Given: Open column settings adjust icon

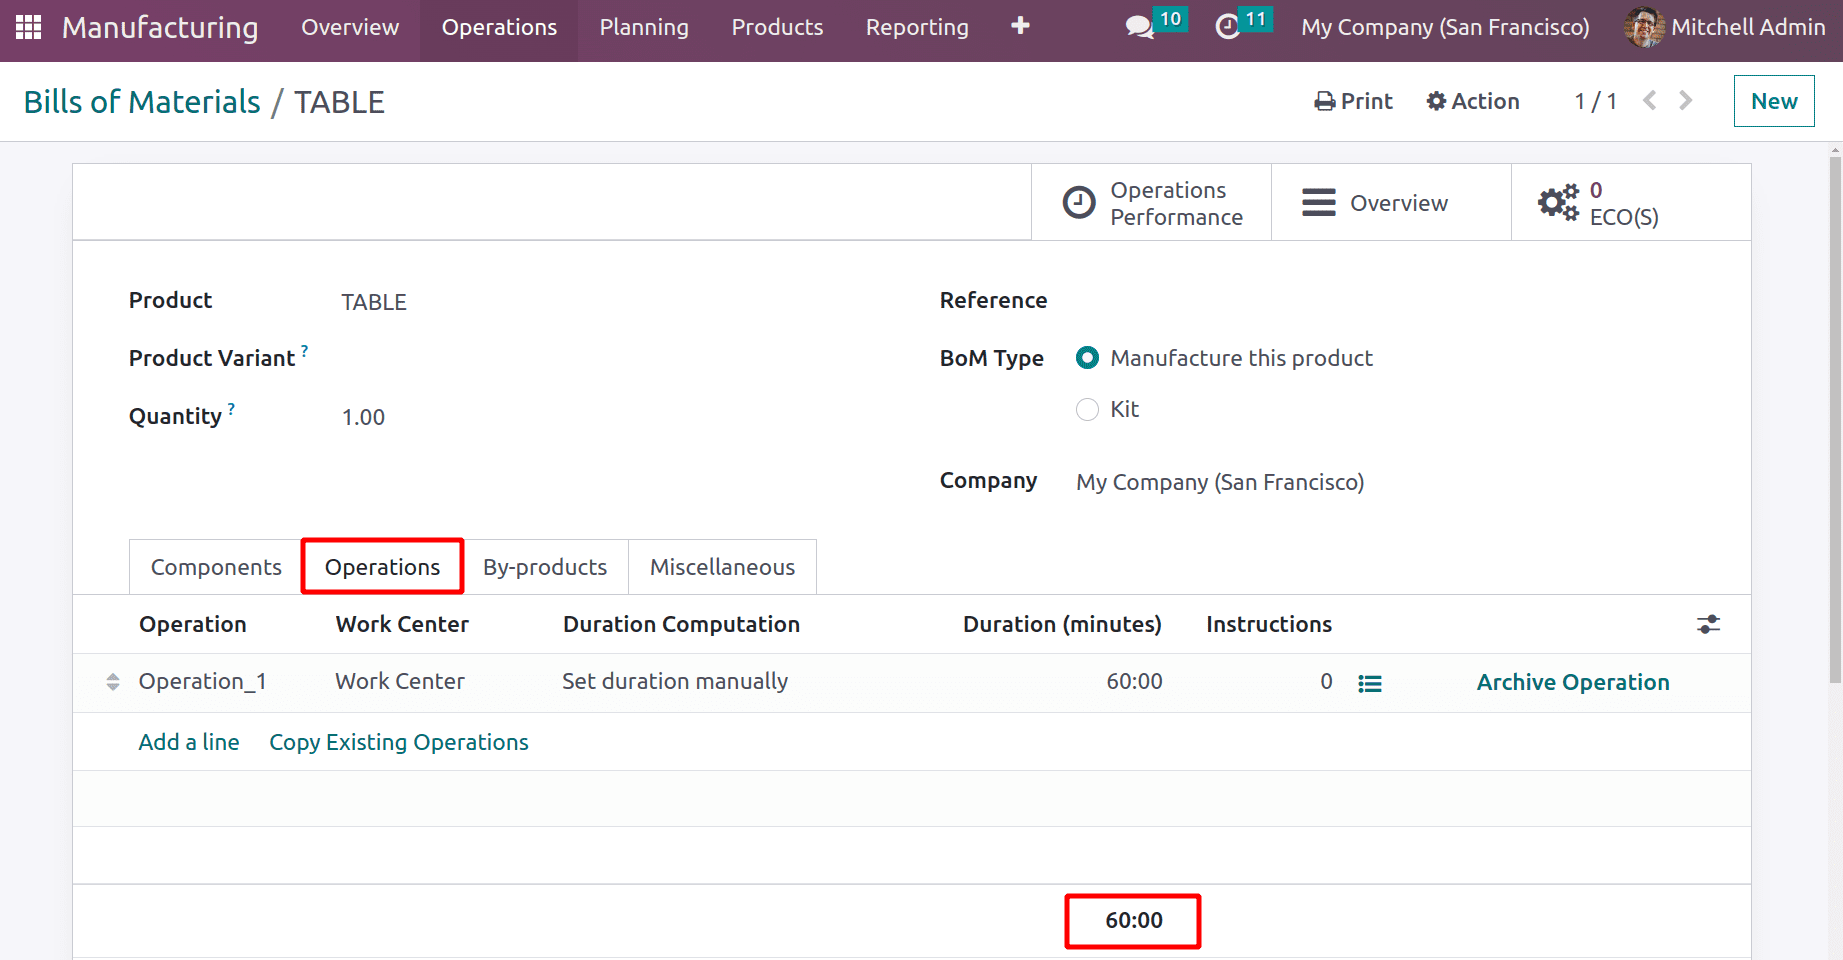Looking at the screenshot, I should pos(1708,625).
